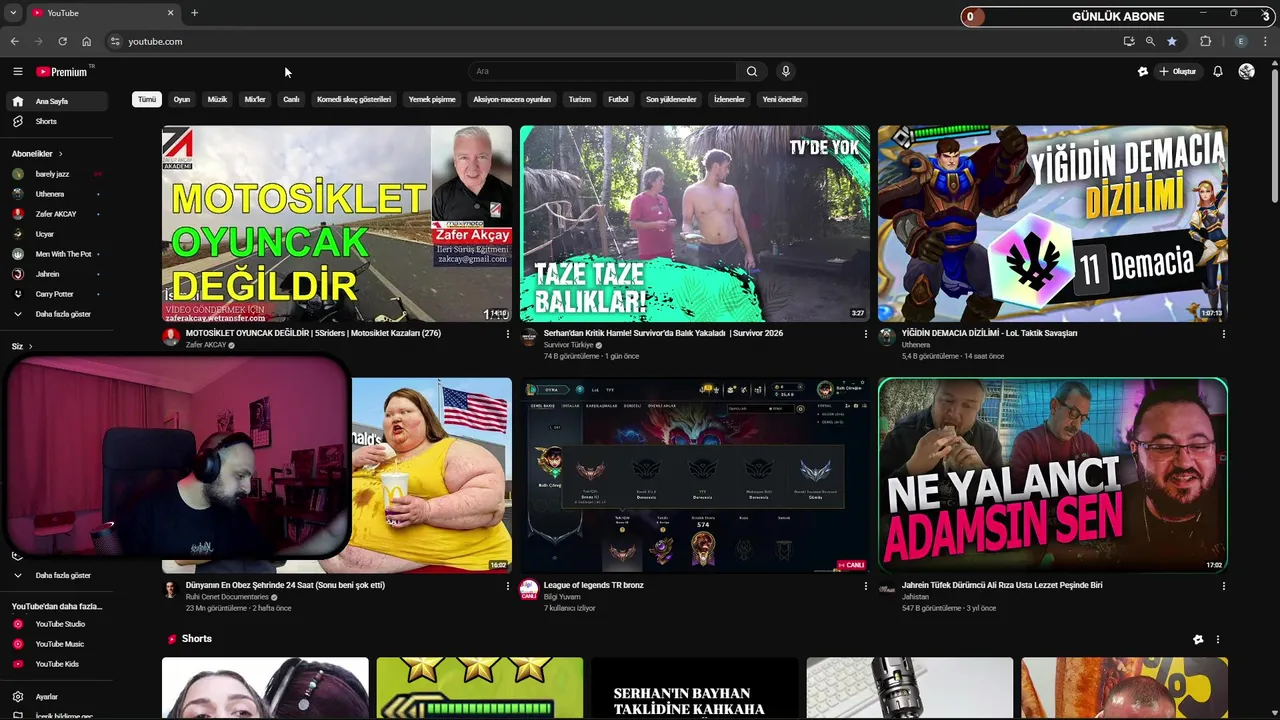Open YouTube Studio from sidebar
The height and width of the screenshot is (720, 1280).
point(58,624)
